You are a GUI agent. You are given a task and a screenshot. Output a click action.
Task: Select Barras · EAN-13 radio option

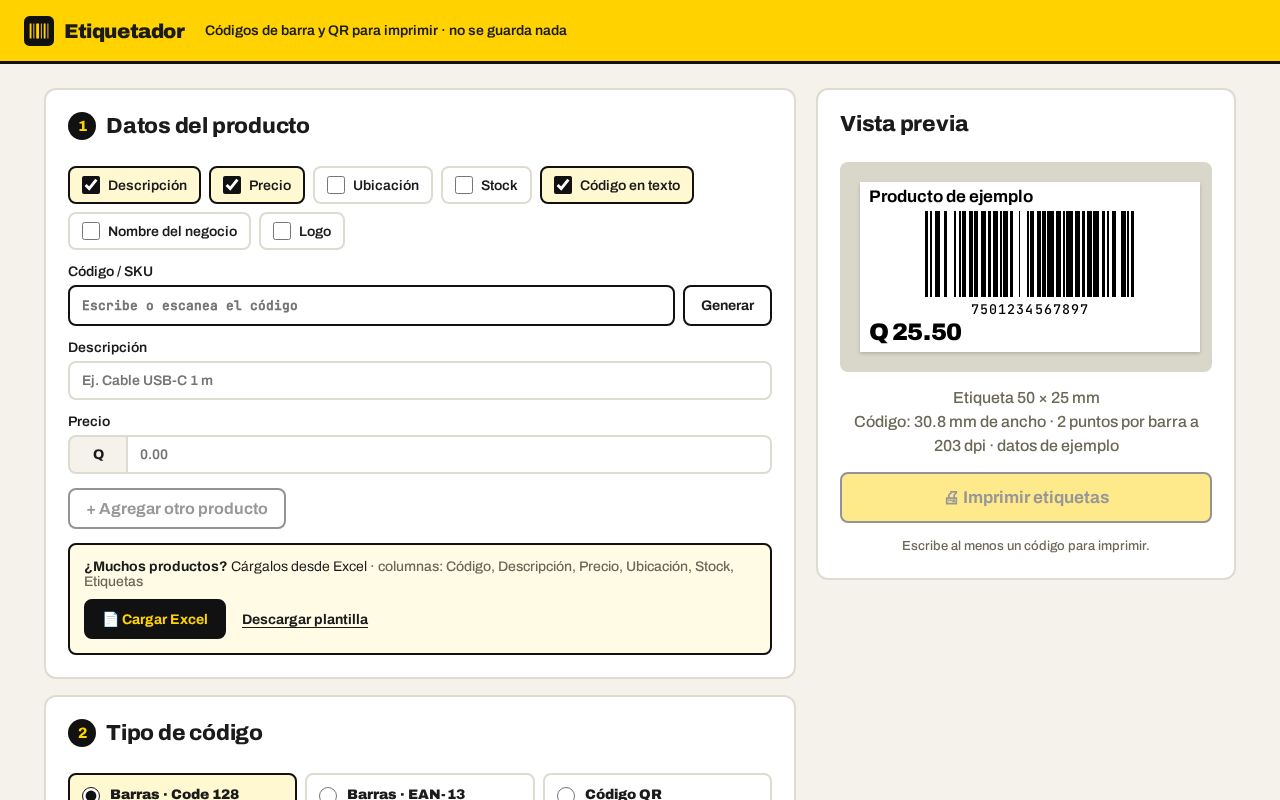(328, 796)
